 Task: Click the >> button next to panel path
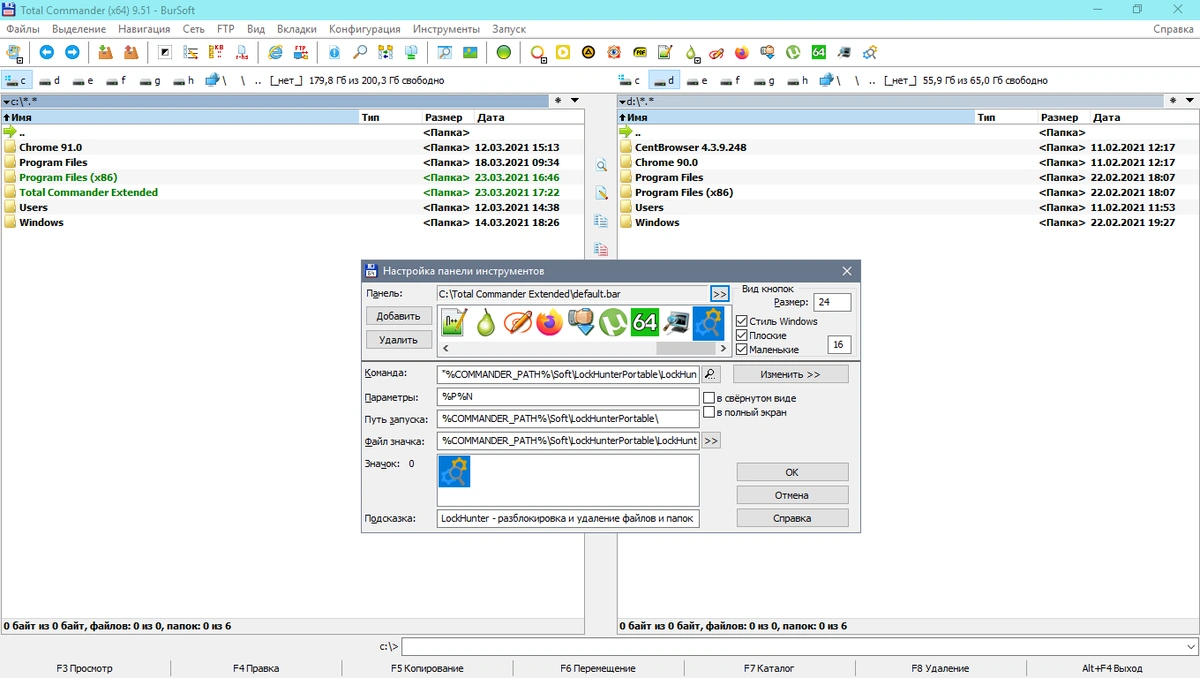point(720,294)
